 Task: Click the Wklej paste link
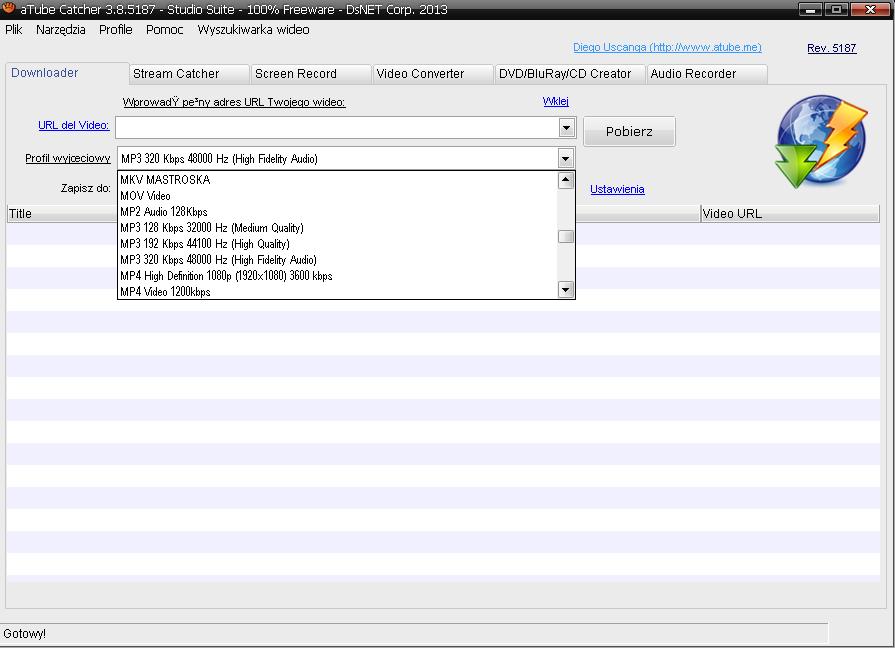555,101
